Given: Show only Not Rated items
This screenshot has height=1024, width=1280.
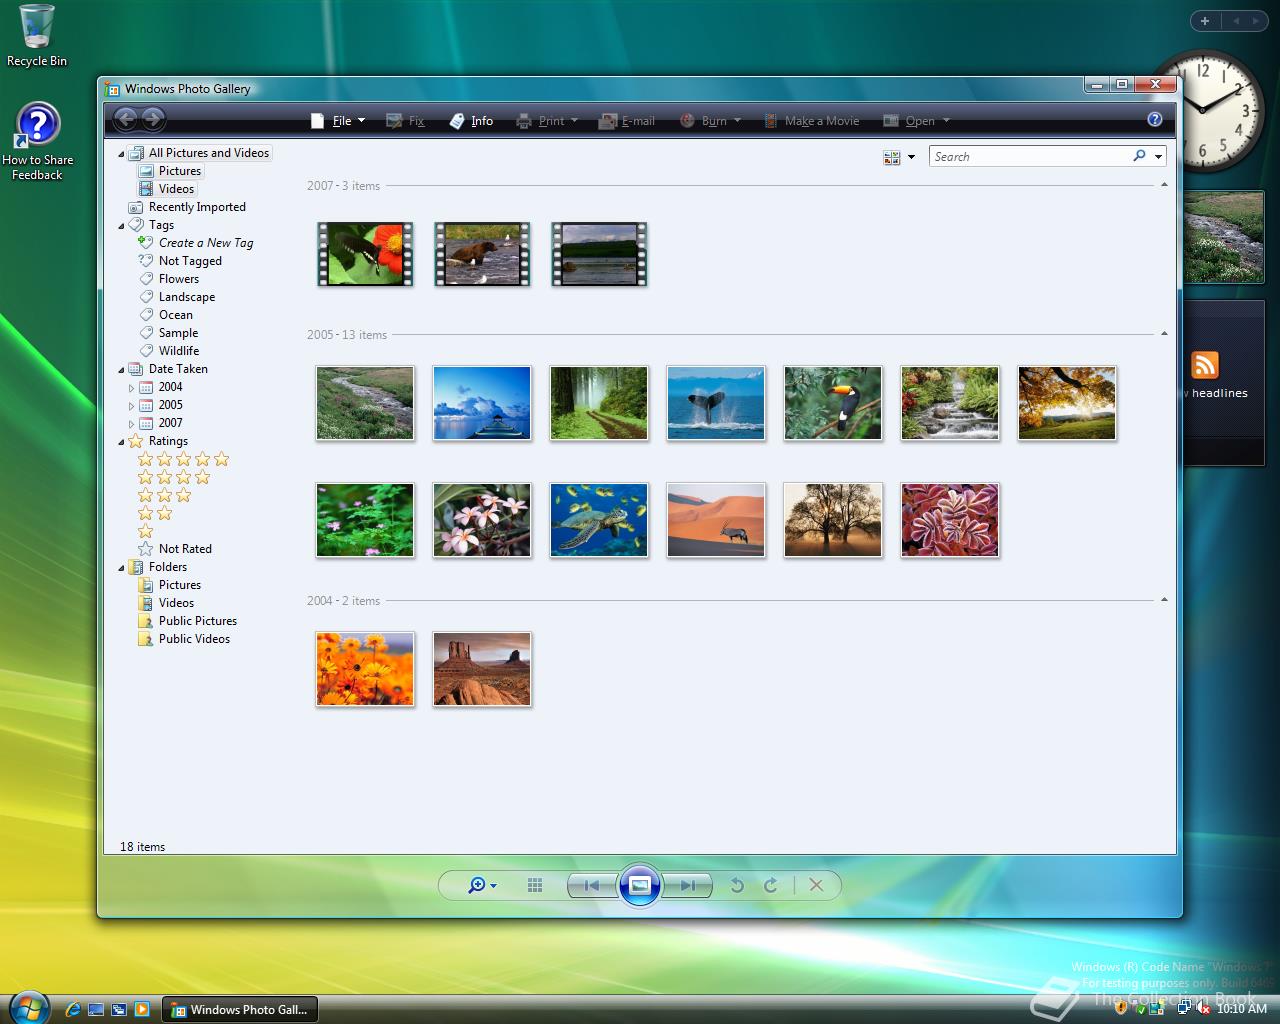Looking at the screenshot, I should [184, 549].
